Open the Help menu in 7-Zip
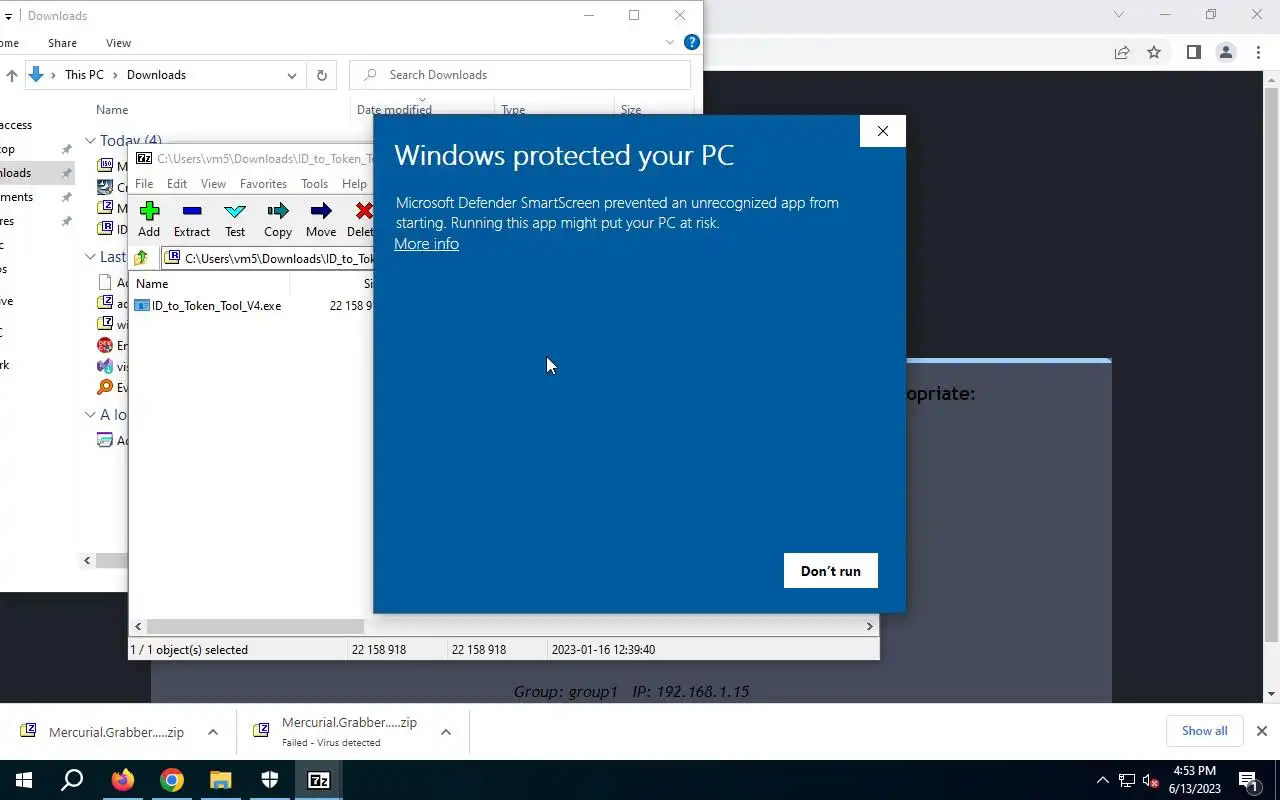The image size is (1280, 800). tap(354, 184)
